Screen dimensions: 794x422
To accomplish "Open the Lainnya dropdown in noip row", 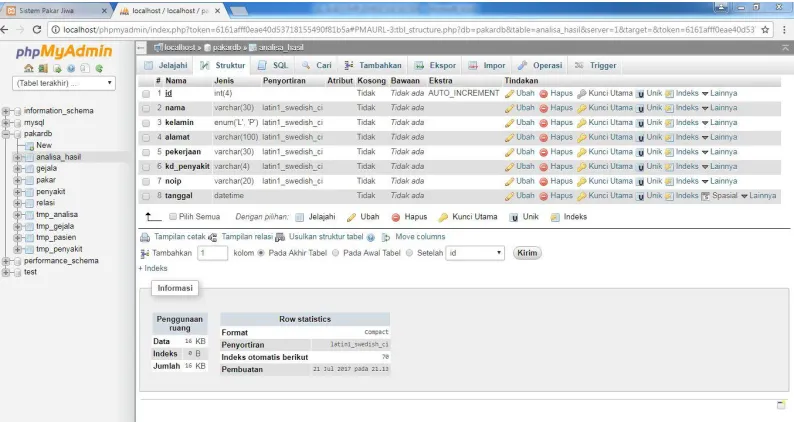I will click(x=719, y=181).
